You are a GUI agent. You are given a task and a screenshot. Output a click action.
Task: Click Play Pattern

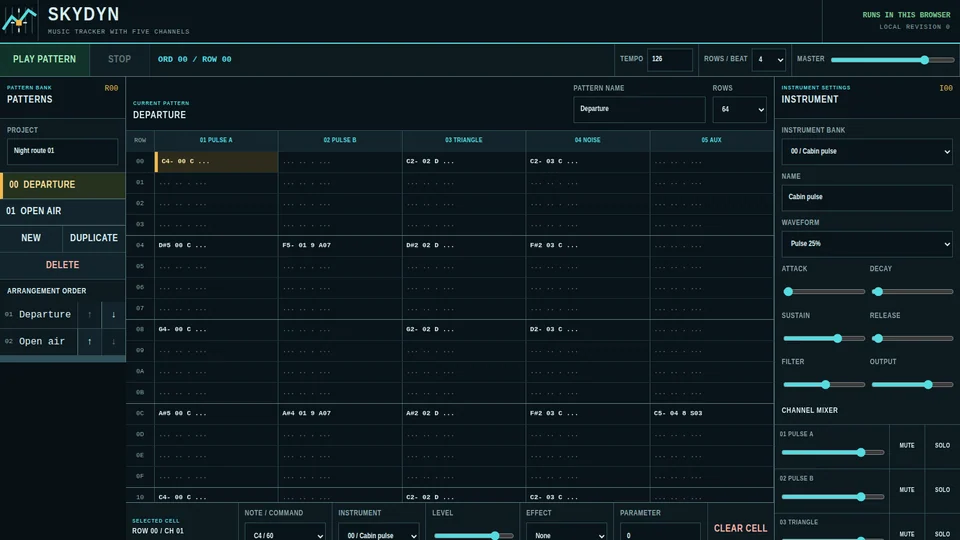(x=45, y=59)
